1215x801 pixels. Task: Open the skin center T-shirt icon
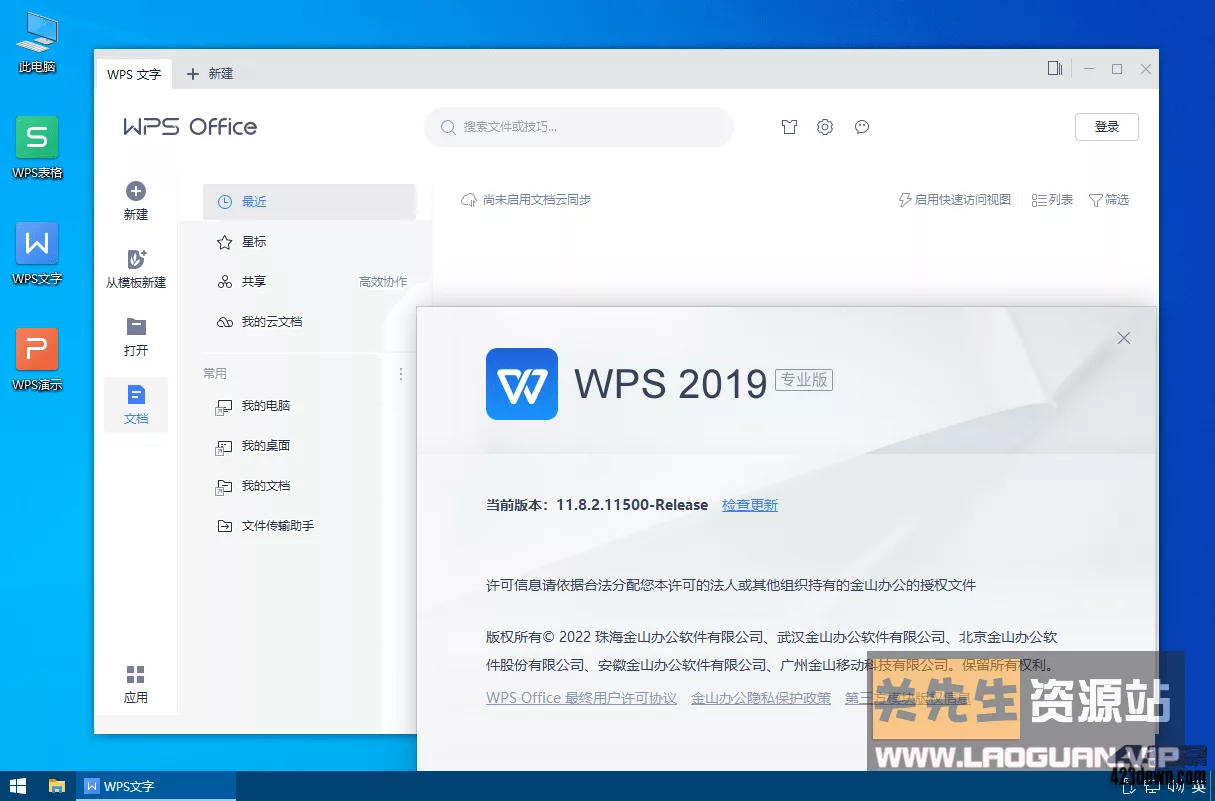789,127
